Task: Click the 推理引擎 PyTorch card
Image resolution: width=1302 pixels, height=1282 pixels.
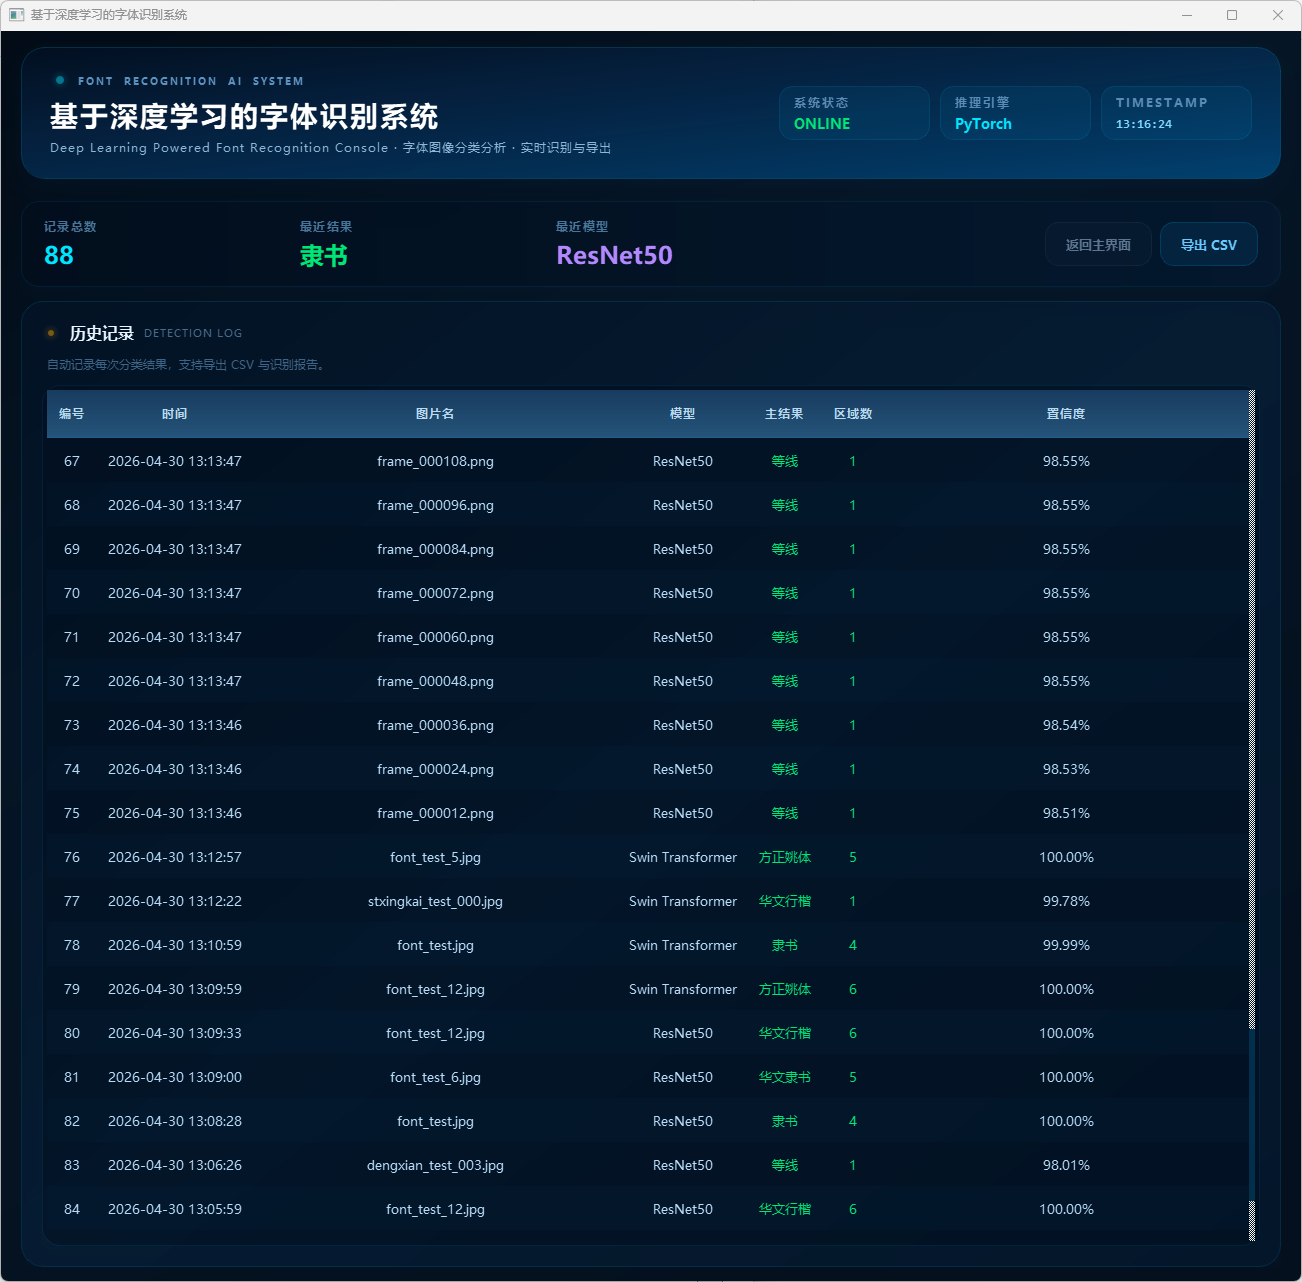Action: [1015, 113]
